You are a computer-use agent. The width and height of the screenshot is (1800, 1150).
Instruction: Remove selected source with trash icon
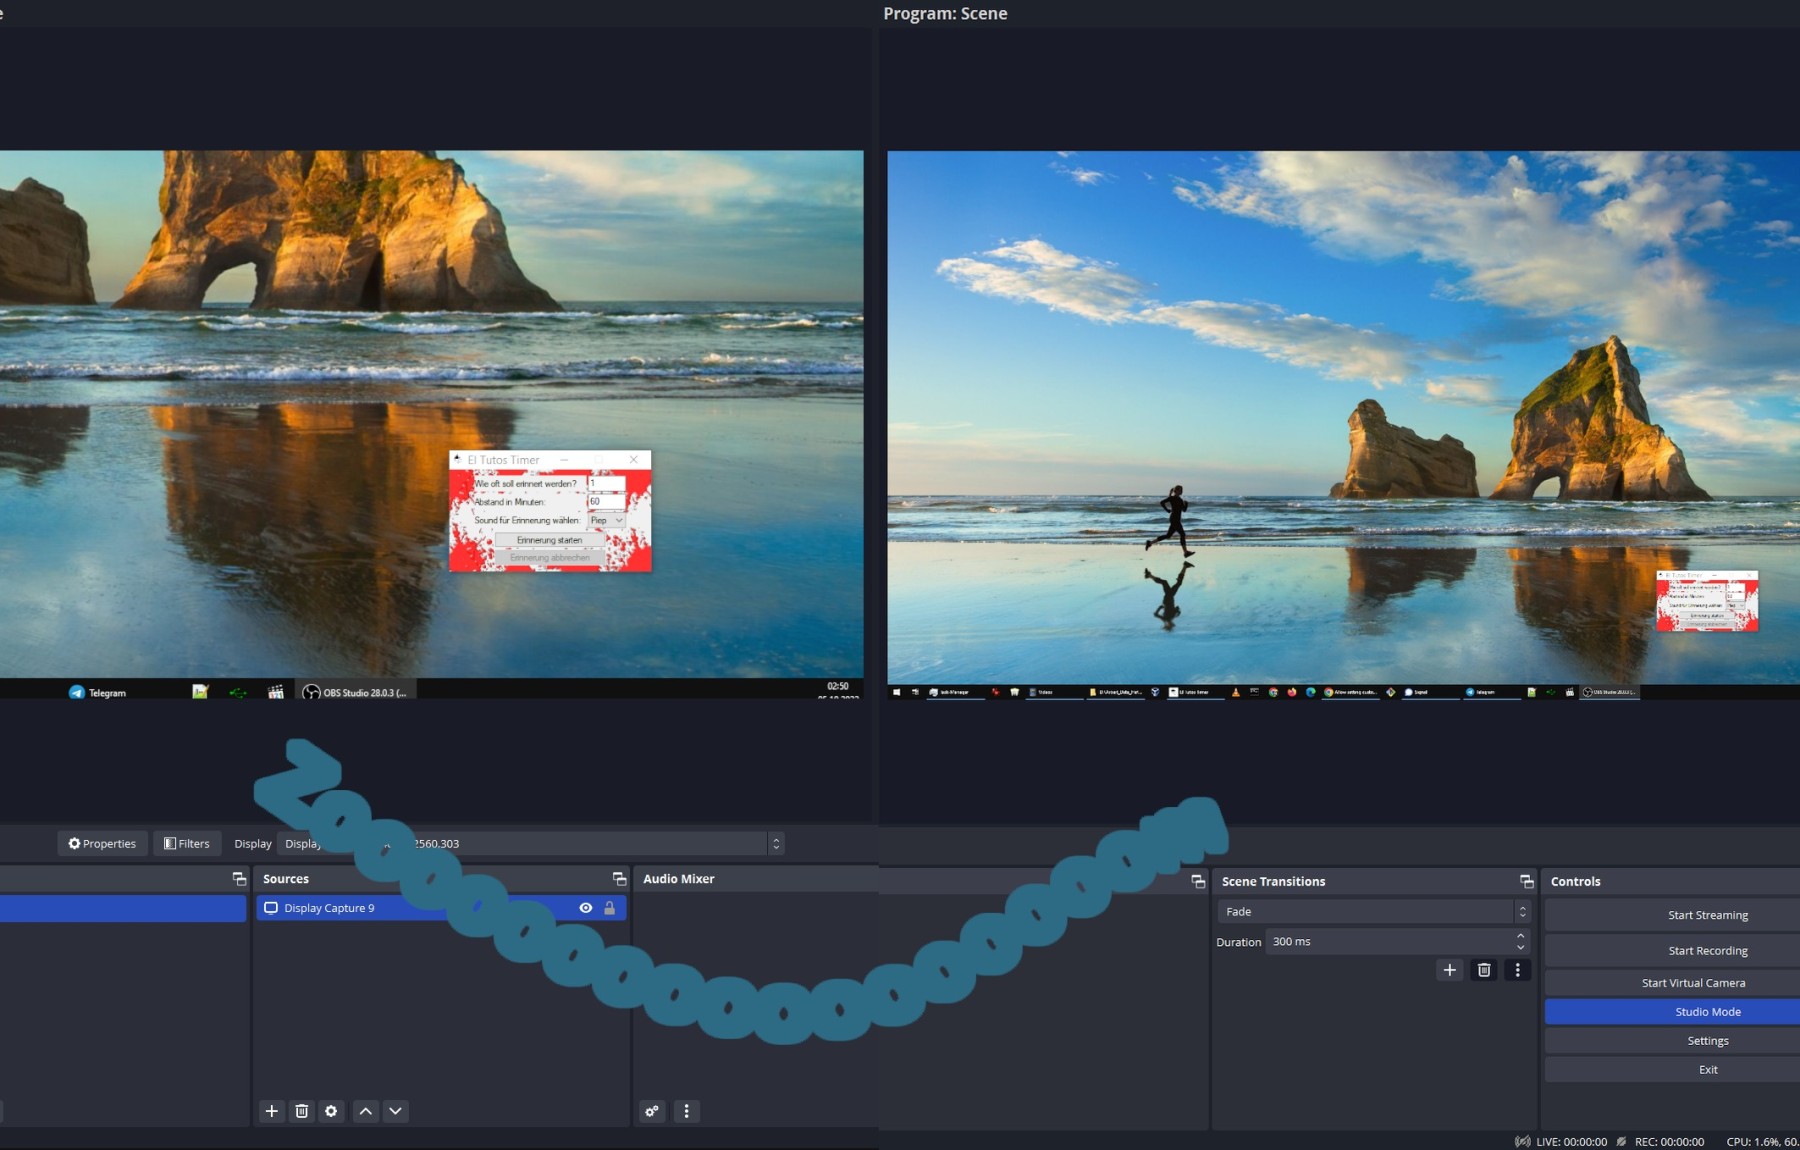(301, 1111)
